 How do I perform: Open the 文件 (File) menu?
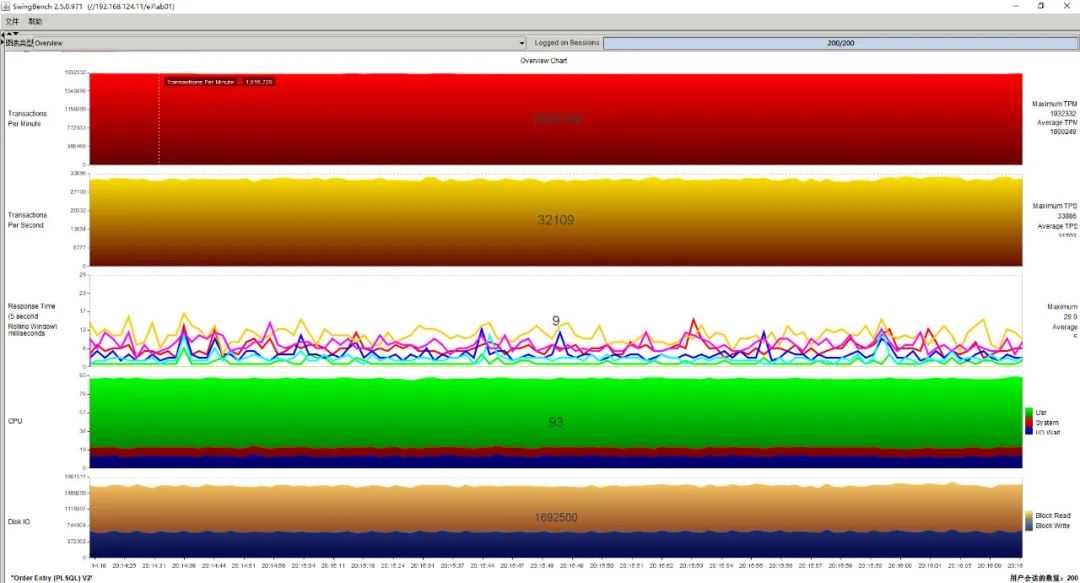(13, 21)
